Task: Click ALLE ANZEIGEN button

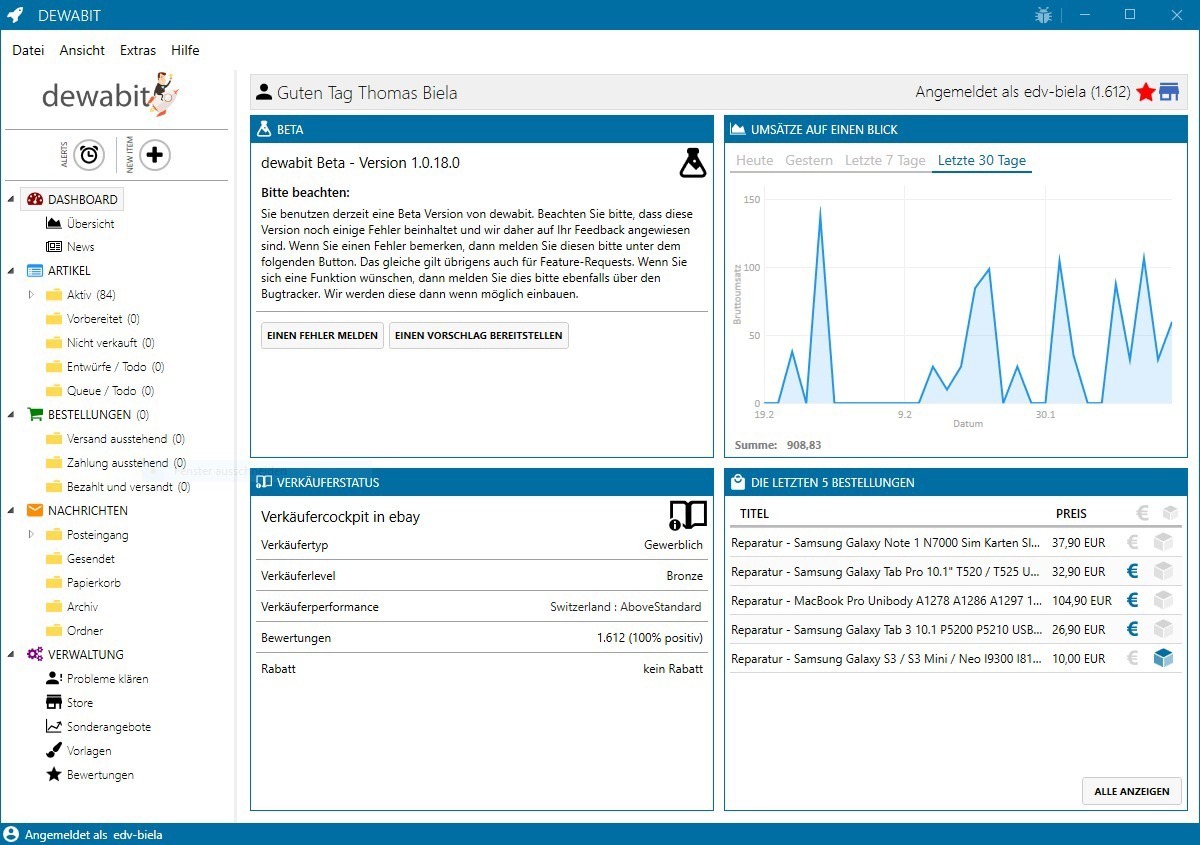Action: click(1131, 791)
